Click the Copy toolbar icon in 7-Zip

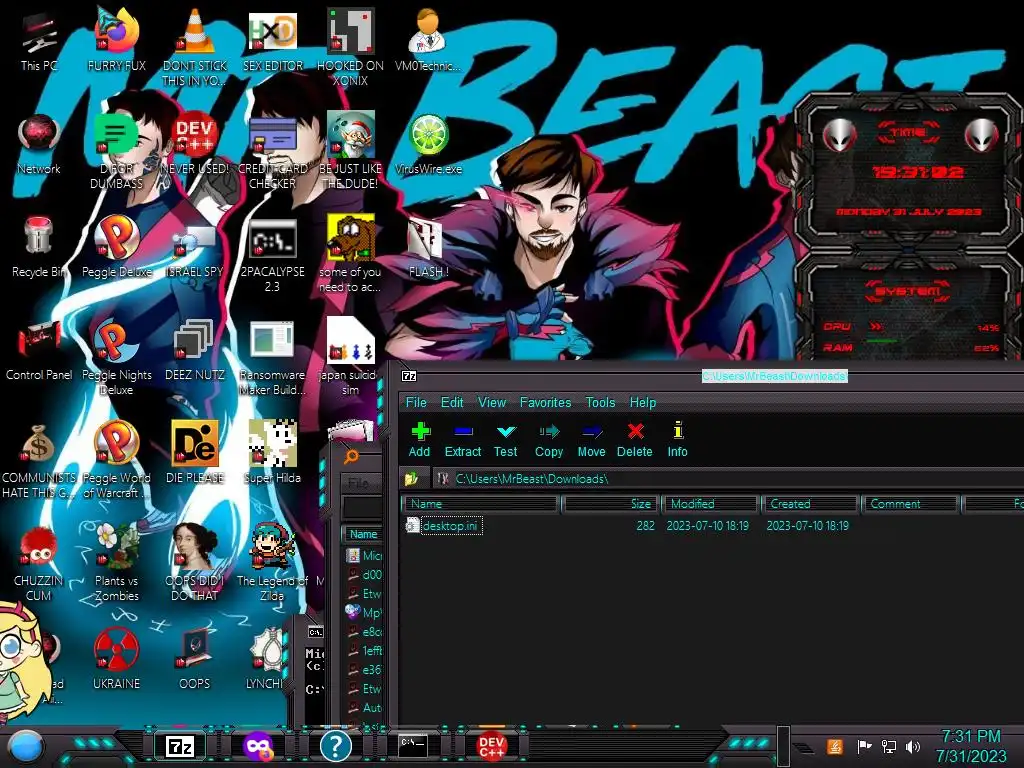[549, 432]
